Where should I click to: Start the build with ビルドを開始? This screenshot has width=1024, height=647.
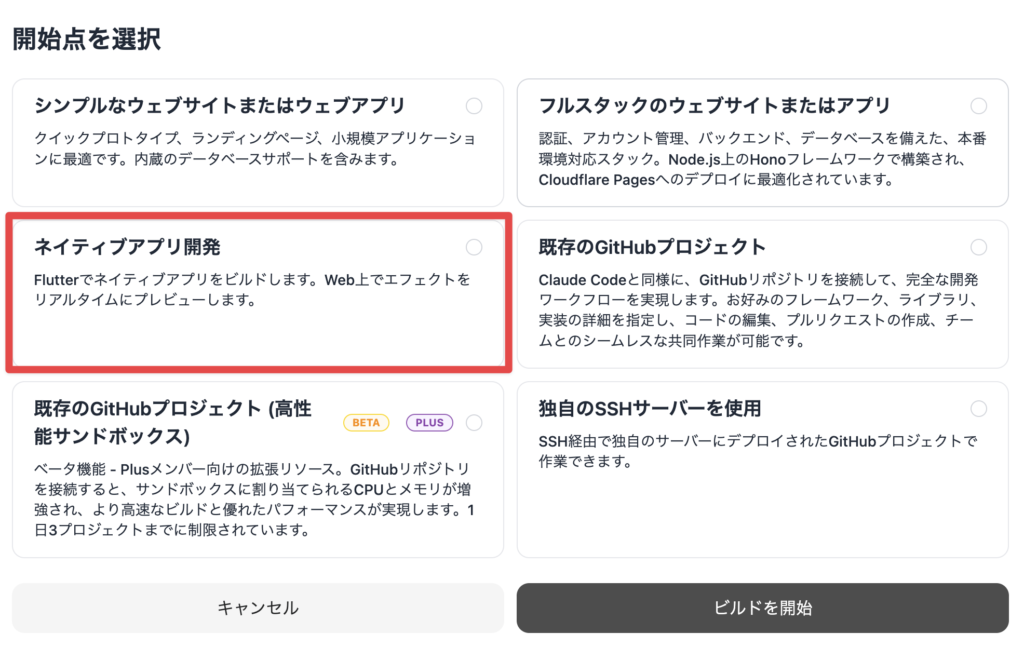tap(763, 608)
